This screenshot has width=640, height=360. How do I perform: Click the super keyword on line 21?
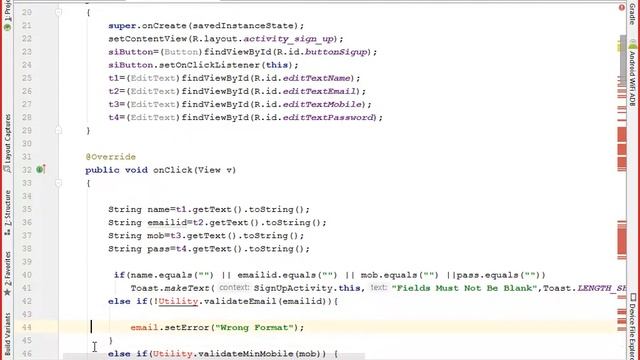122,26
